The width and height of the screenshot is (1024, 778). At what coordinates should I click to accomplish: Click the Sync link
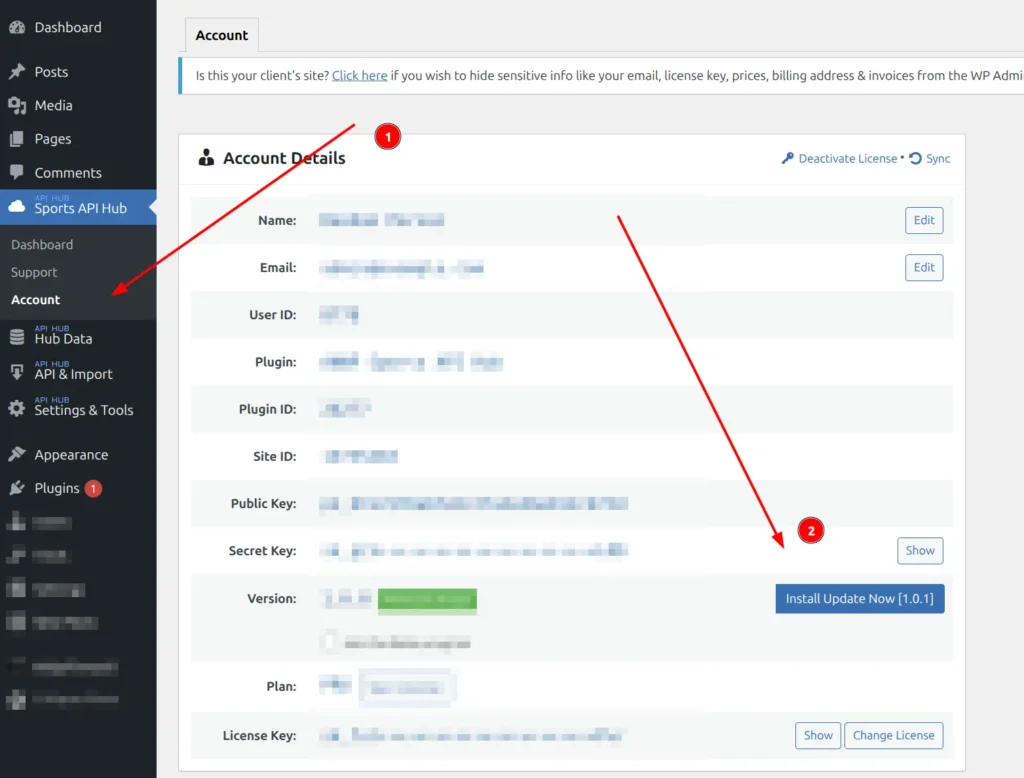pos(938,158)
